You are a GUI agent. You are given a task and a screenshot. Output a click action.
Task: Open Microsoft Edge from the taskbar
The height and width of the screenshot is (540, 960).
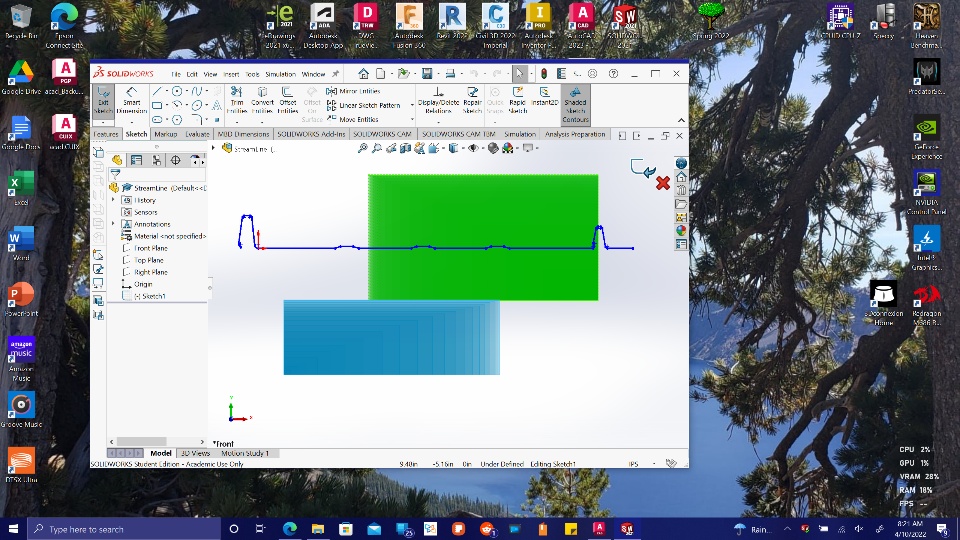[290, 529]
